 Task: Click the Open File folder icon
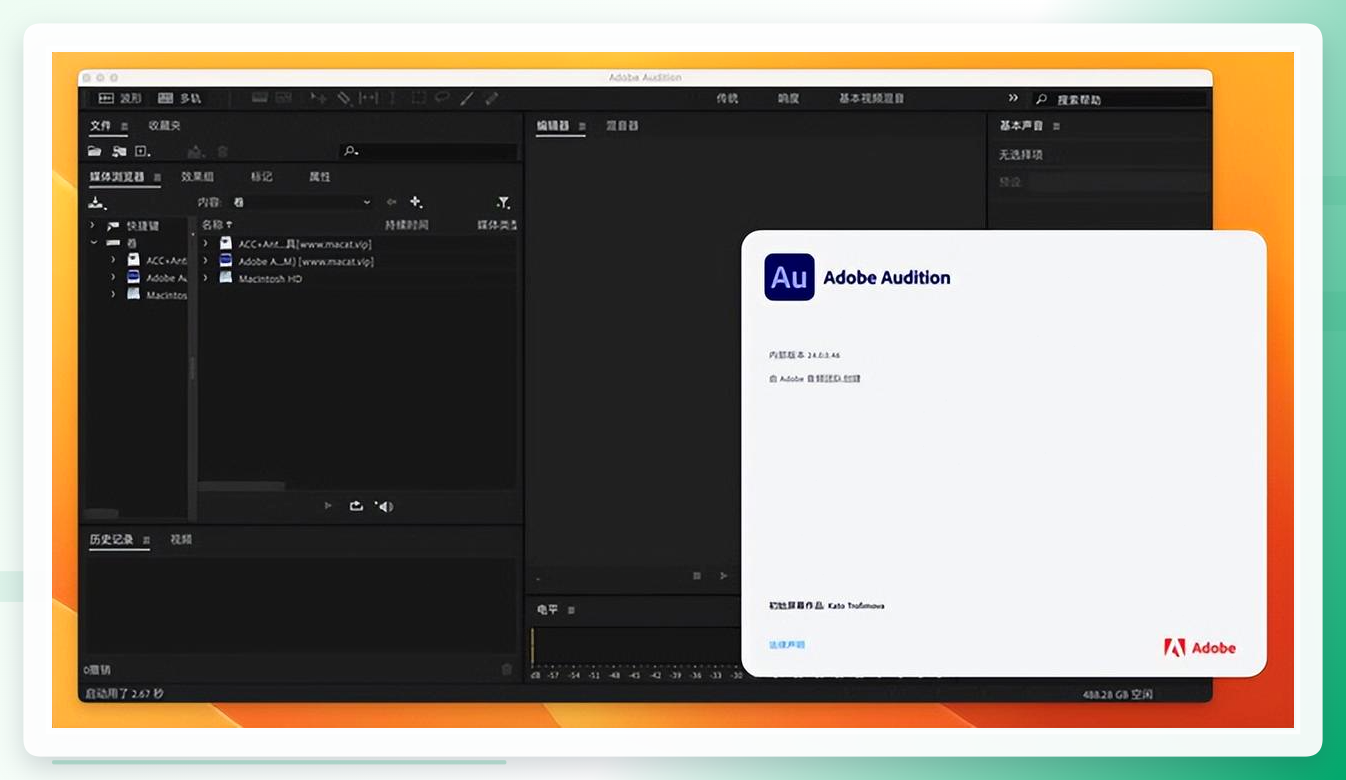[95, 151]
